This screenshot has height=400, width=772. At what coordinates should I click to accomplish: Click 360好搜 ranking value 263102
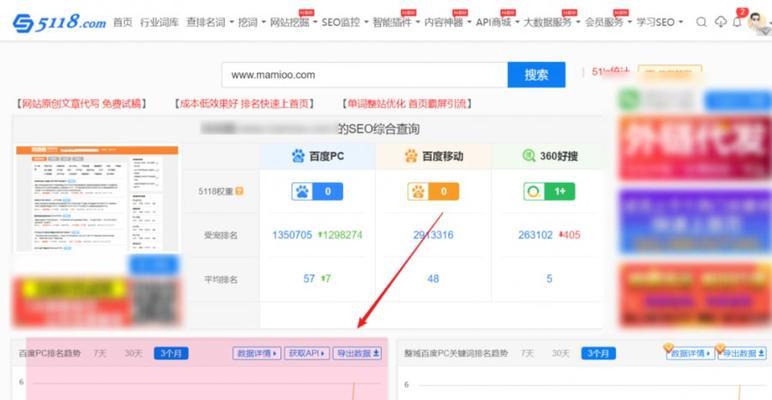(535, 235)
